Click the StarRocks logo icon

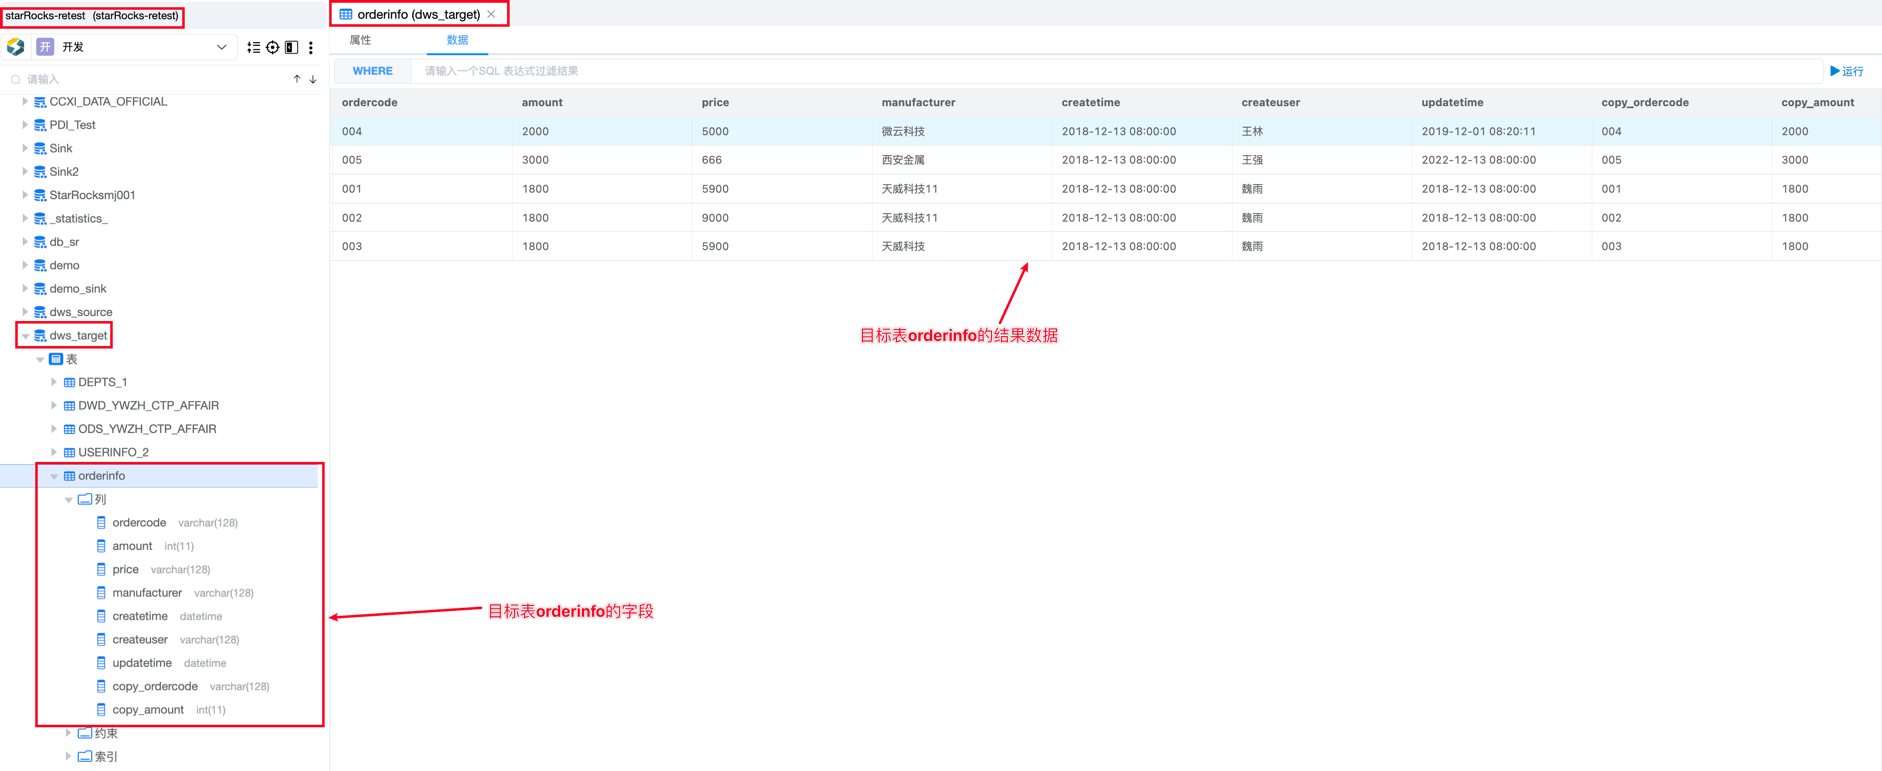(16, 47)
